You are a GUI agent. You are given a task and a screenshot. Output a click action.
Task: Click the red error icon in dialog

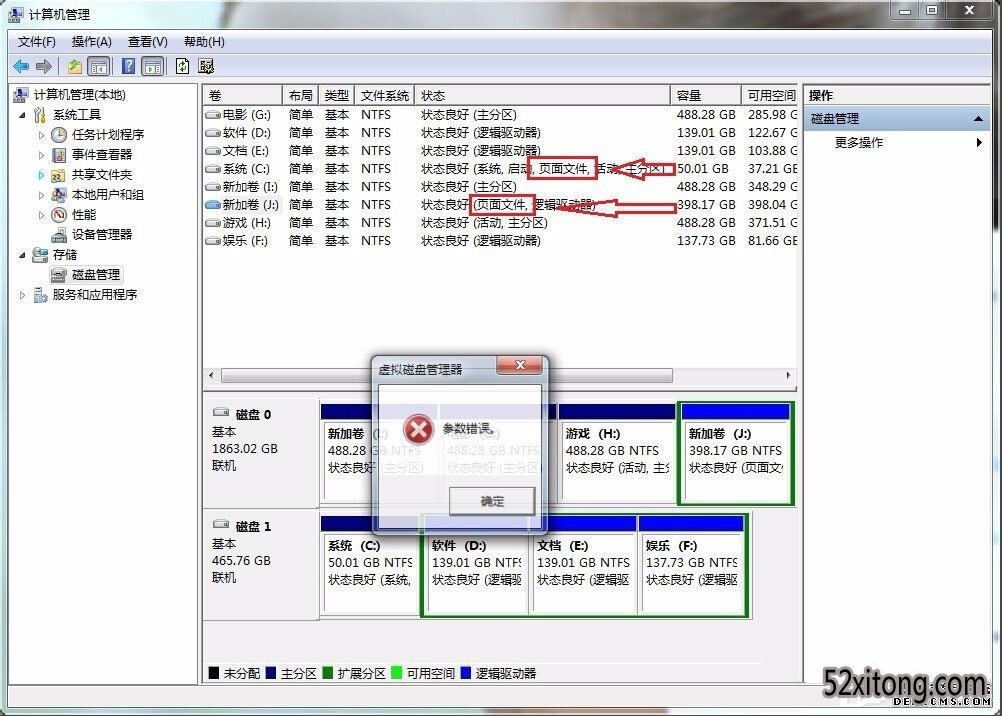(419, 430)
